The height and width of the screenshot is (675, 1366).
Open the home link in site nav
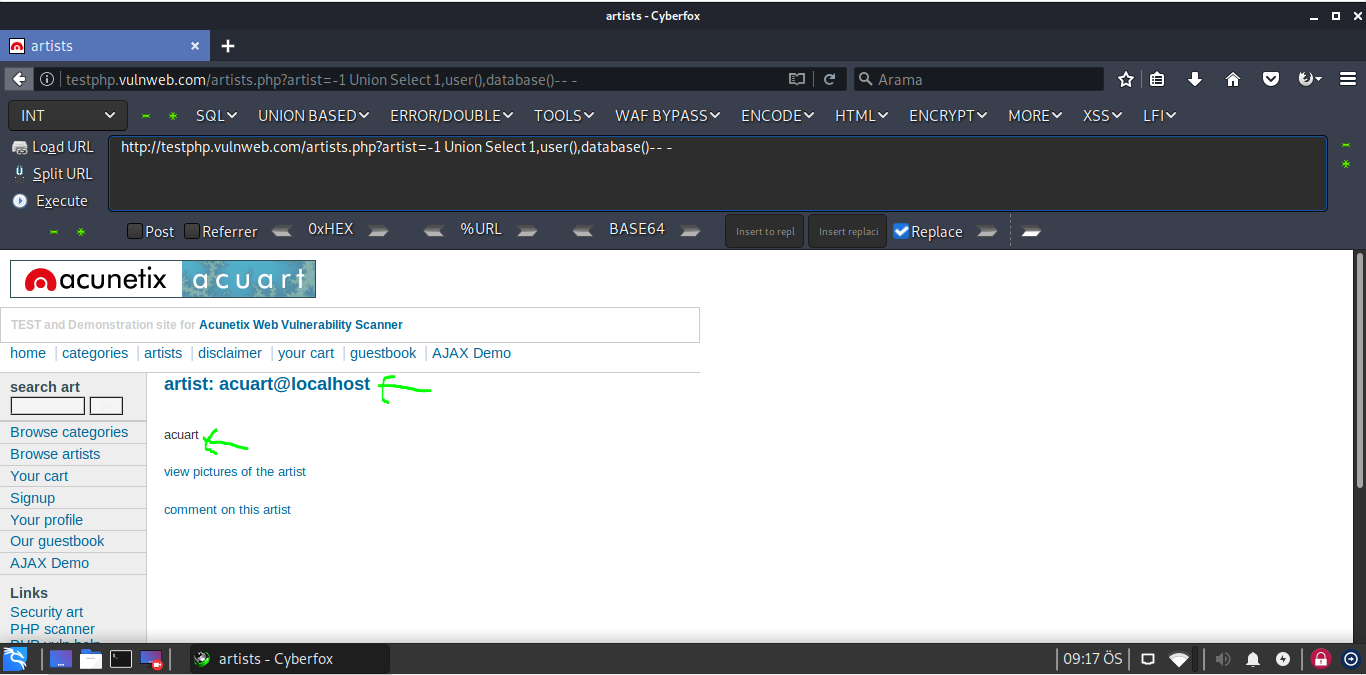(28, 353)
